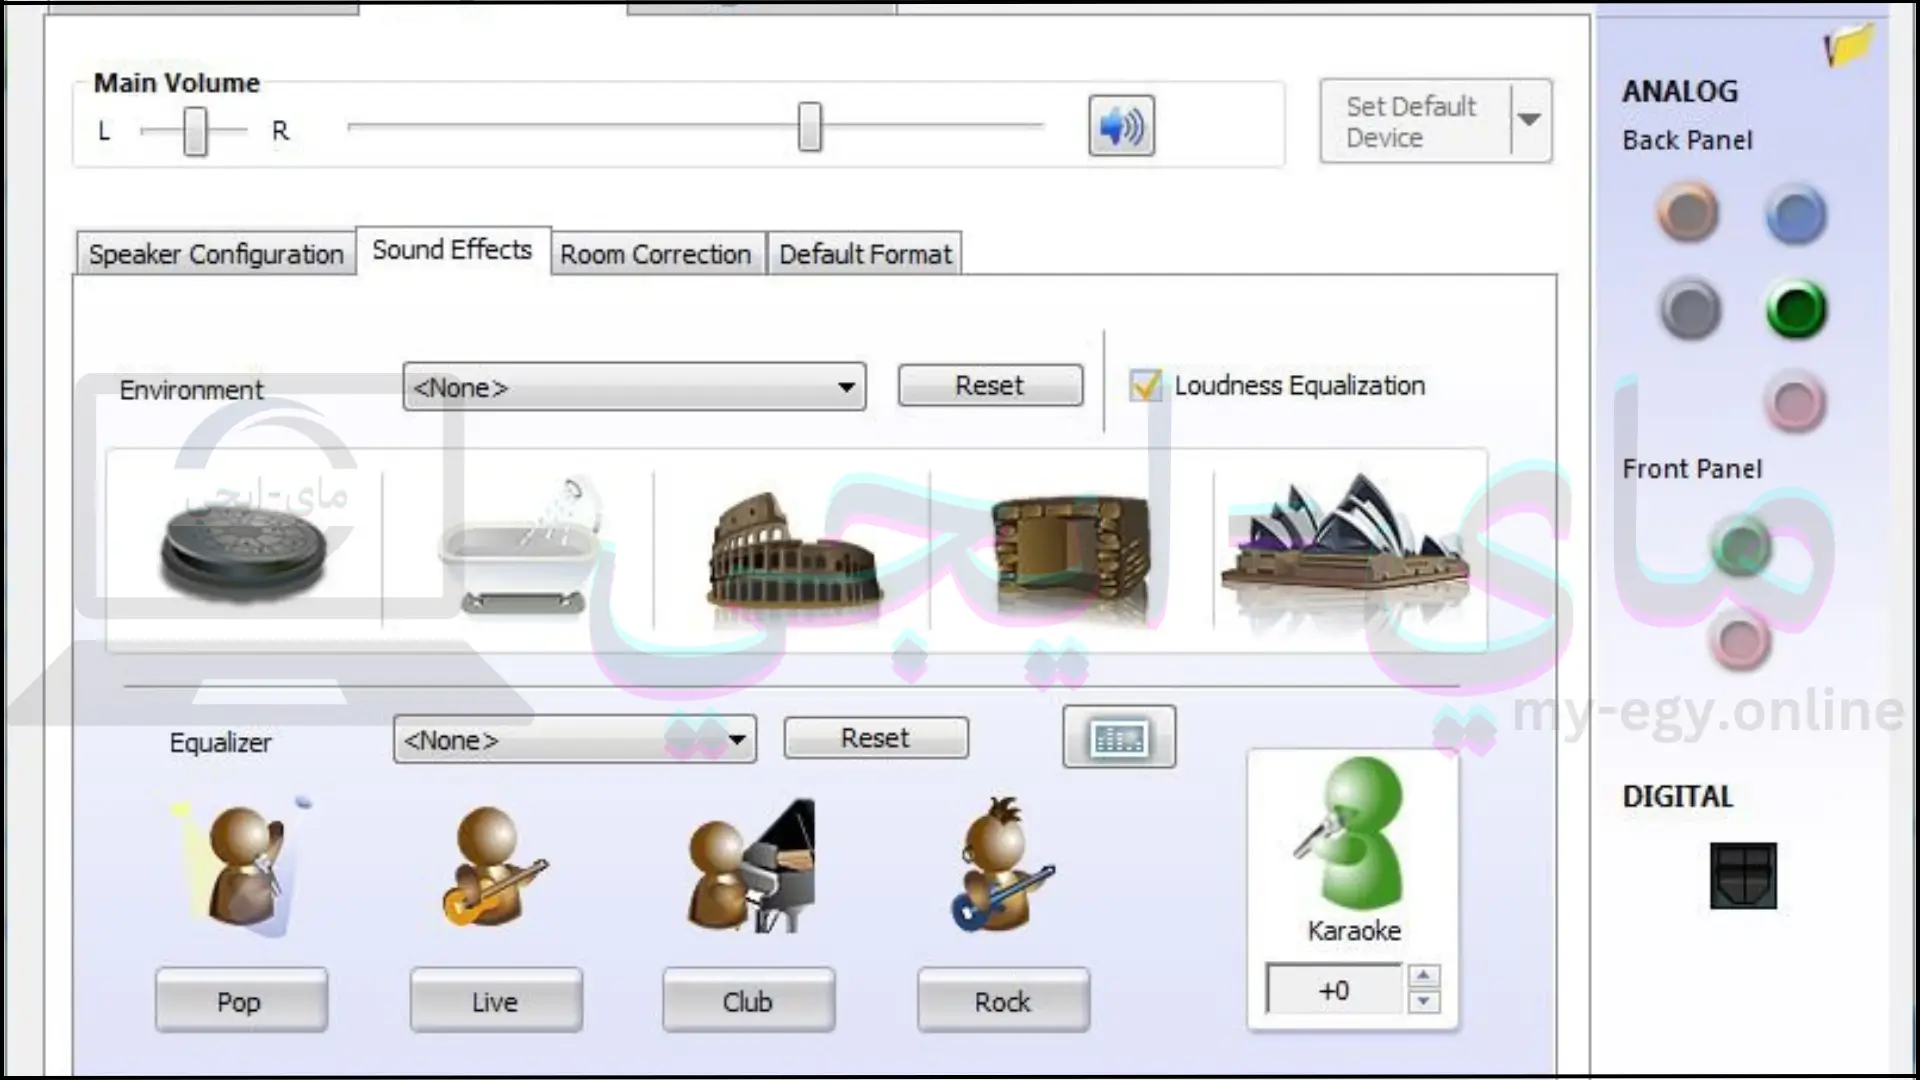The image size is (1920, 1080).
Task: Click Reset button for Environment
Action: coord(990,386)
